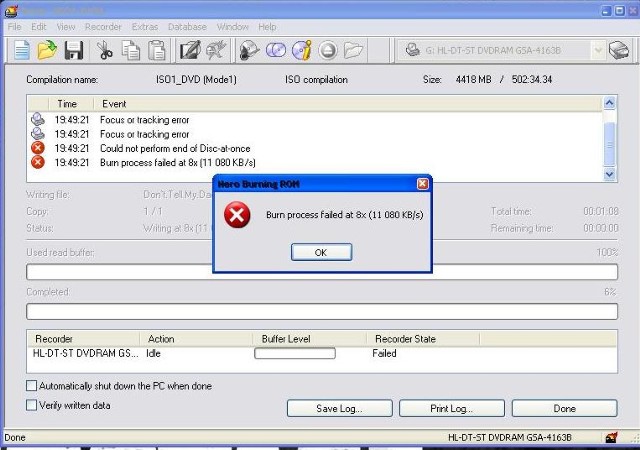Click the Buffer Level column header

pos(310,339)
